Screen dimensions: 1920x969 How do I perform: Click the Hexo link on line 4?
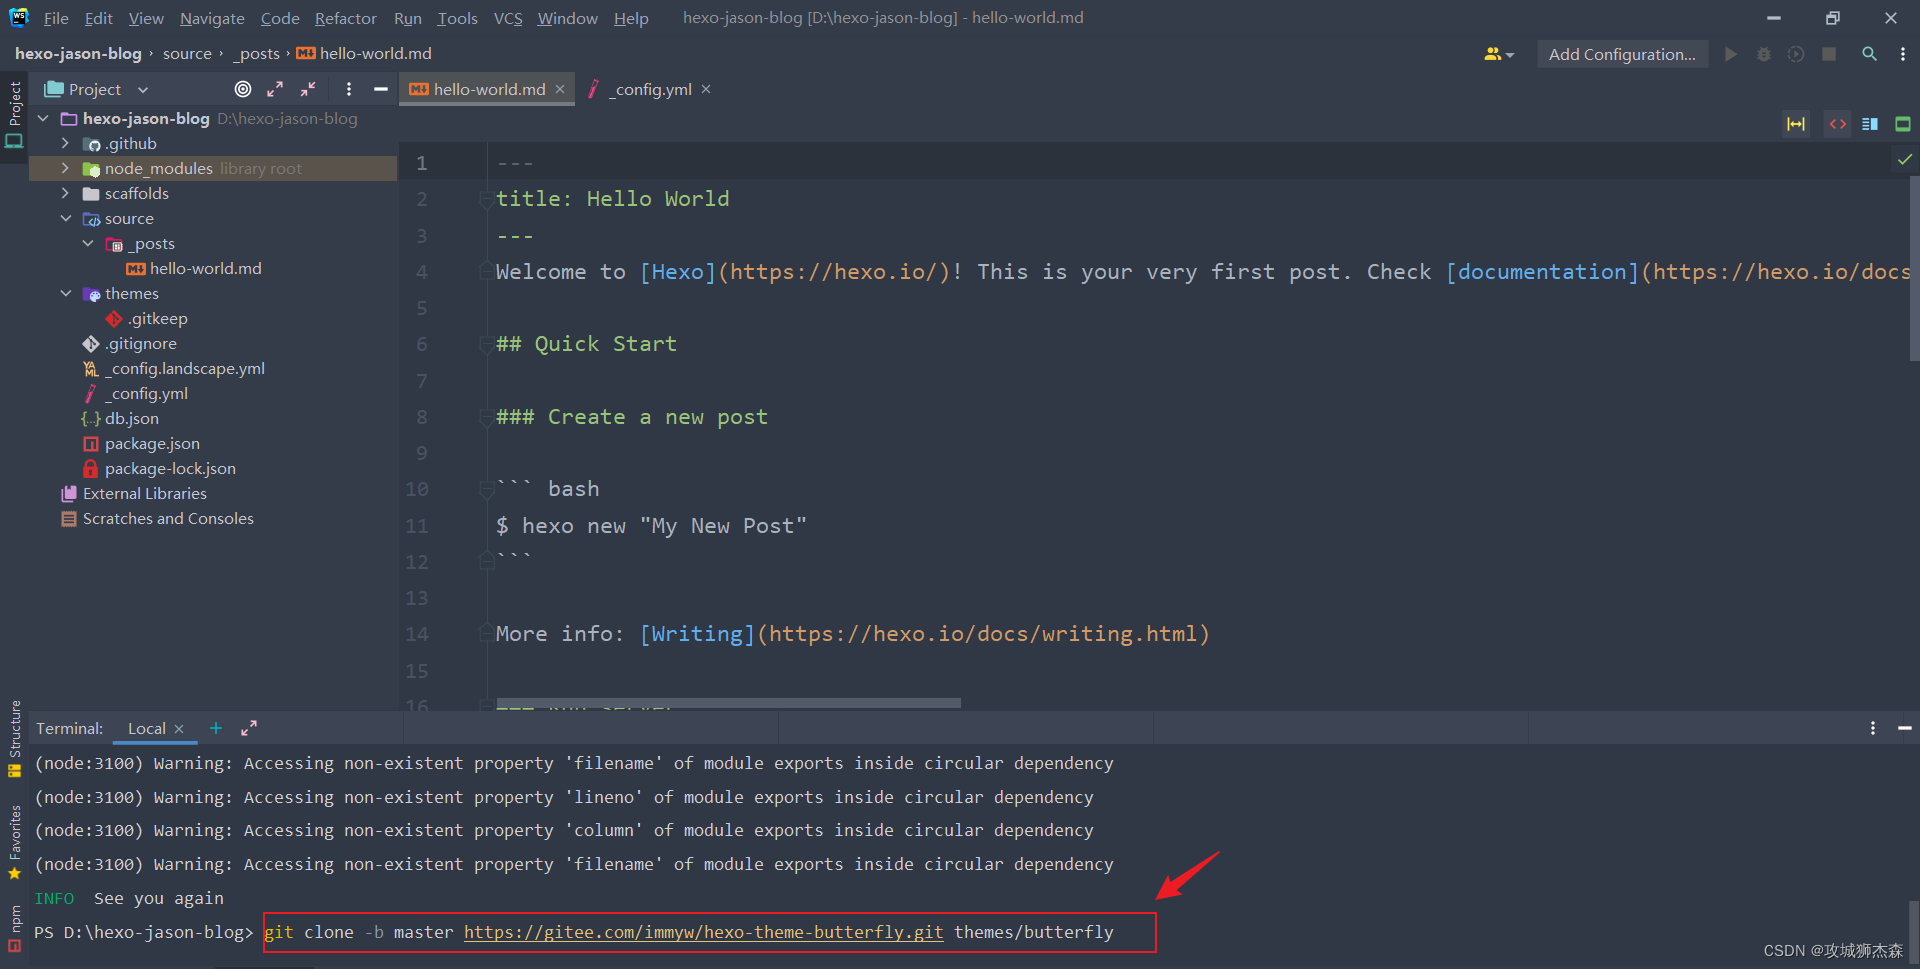(679, 272)
